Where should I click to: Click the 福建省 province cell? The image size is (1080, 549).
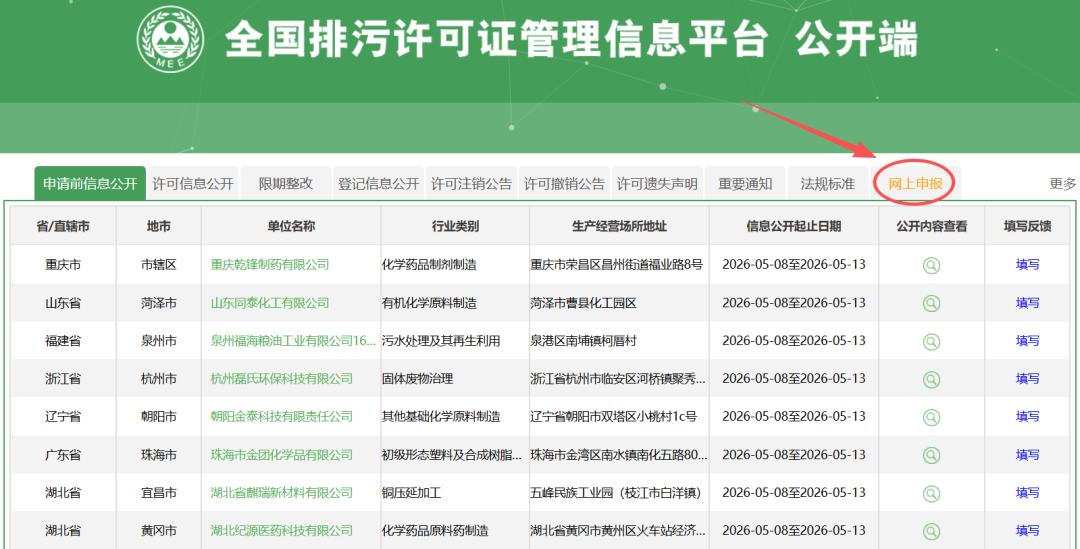click(63, 340)
